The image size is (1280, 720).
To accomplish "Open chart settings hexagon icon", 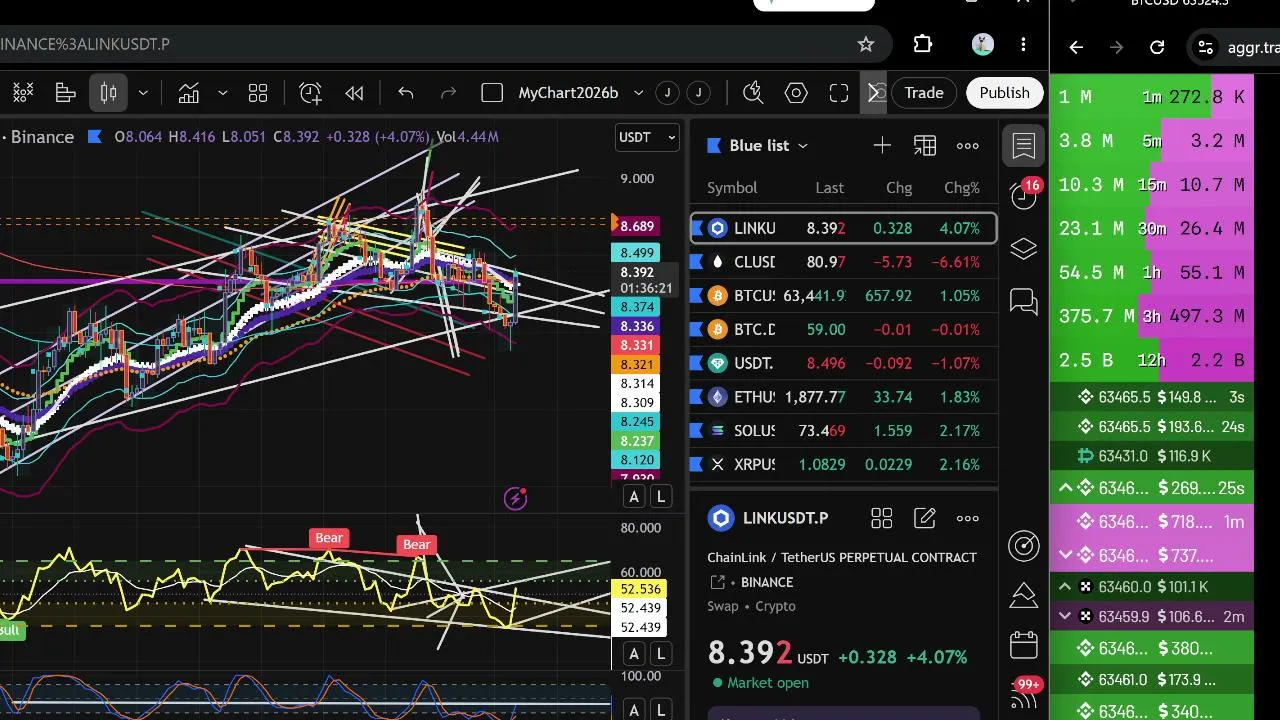I will click(796, 93).
